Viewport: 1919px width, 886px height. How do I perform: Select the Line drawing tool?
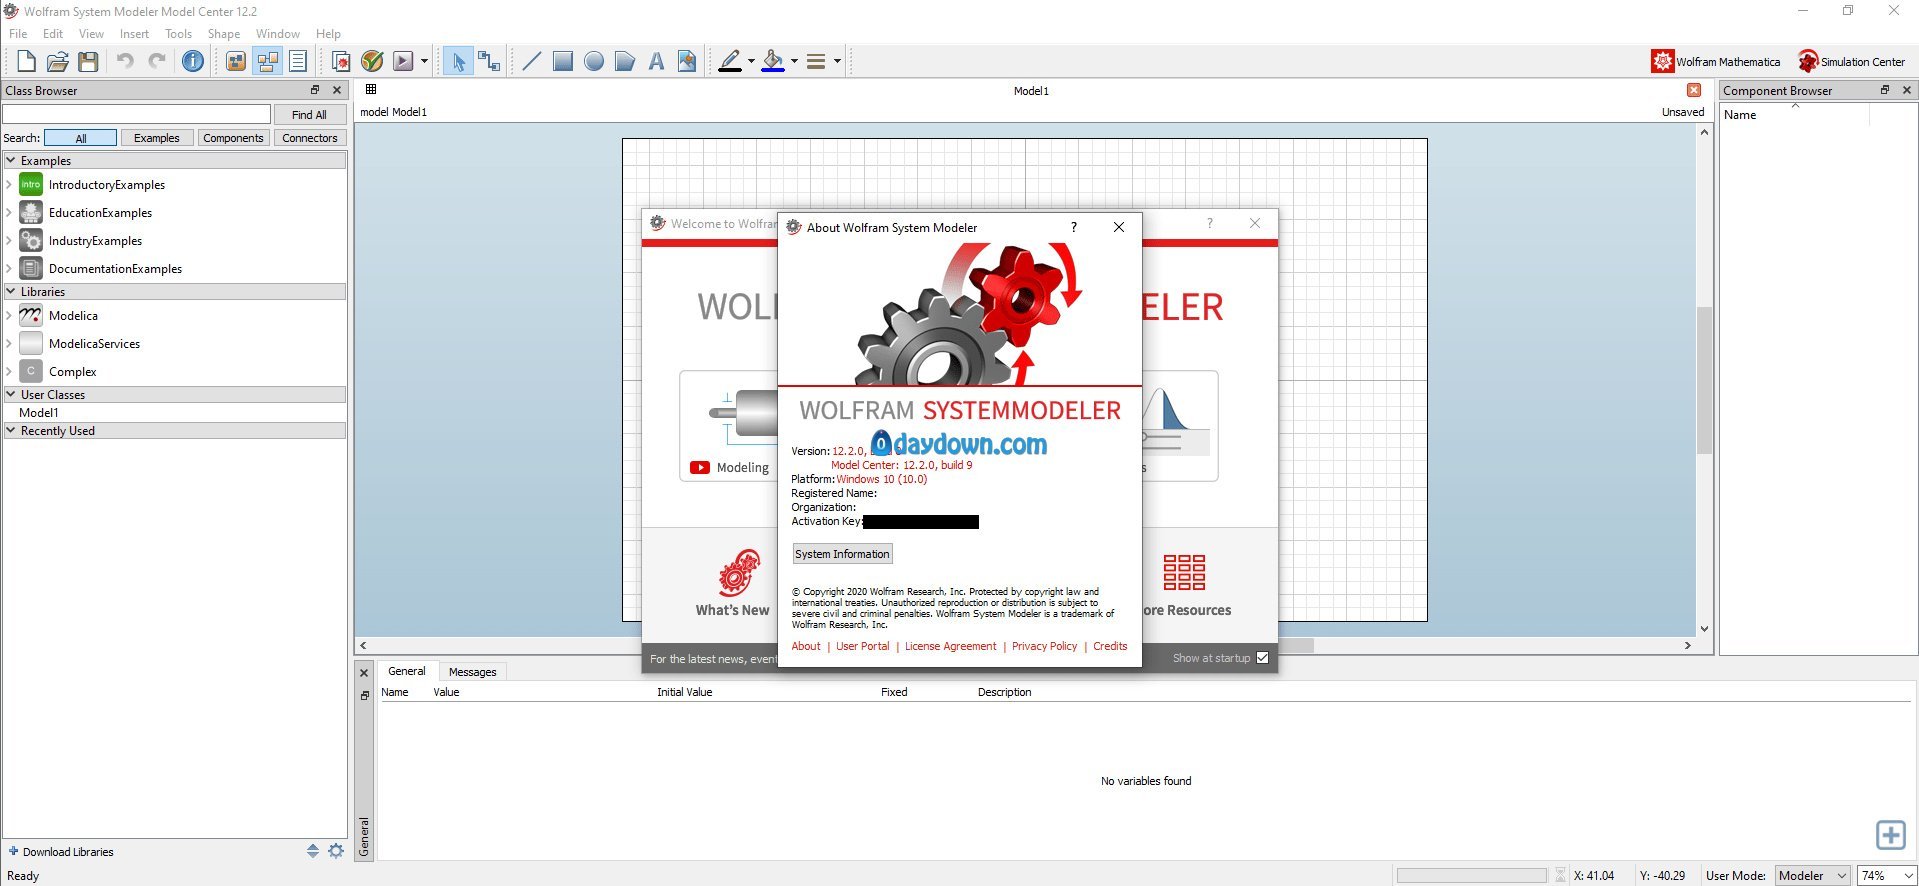pyautogui.click(x=532, y=62)
